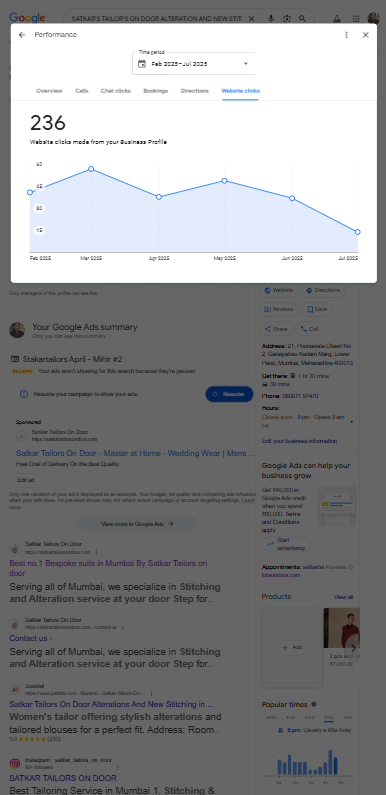Close the Performance dialog
The image size is (386, 795).
tap(366, 35)
